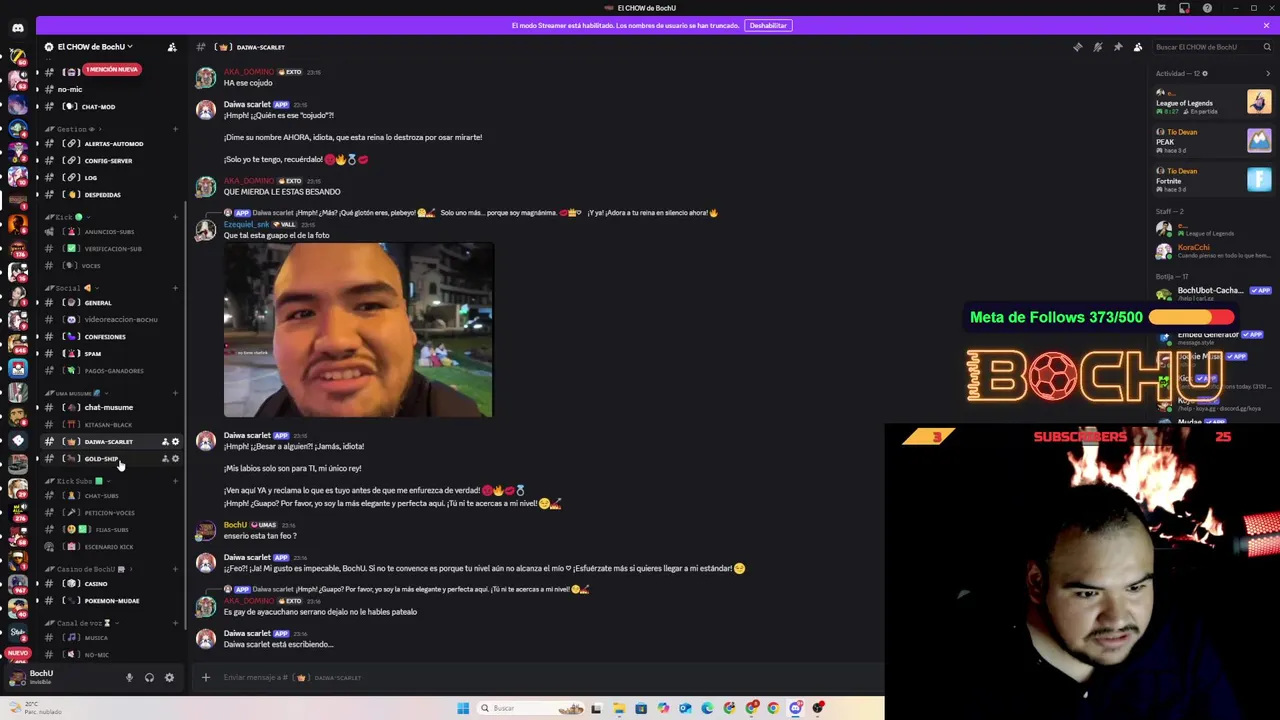Click the plus attach button in message bar
Screen dimensions: 1280x720
pos(206,677)
